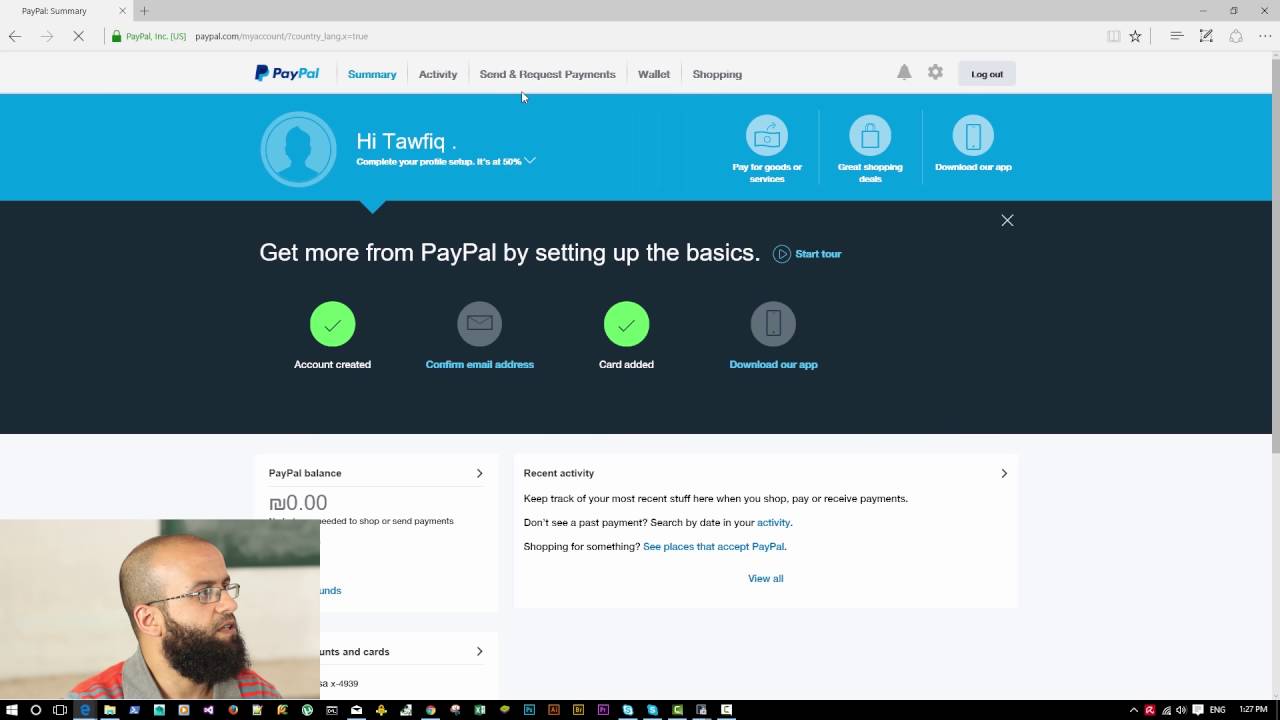Open account settings gear

[935, 72]
